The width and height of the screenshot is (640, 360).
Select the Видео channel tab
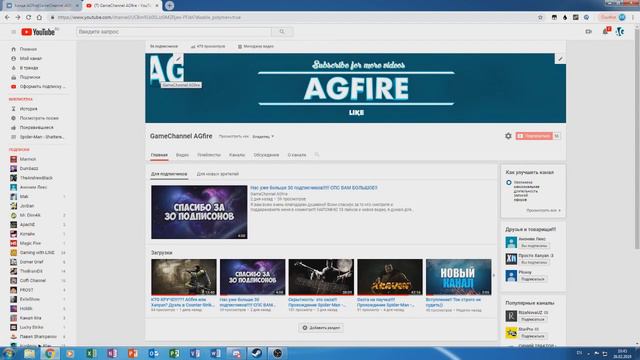click(182, 155)
